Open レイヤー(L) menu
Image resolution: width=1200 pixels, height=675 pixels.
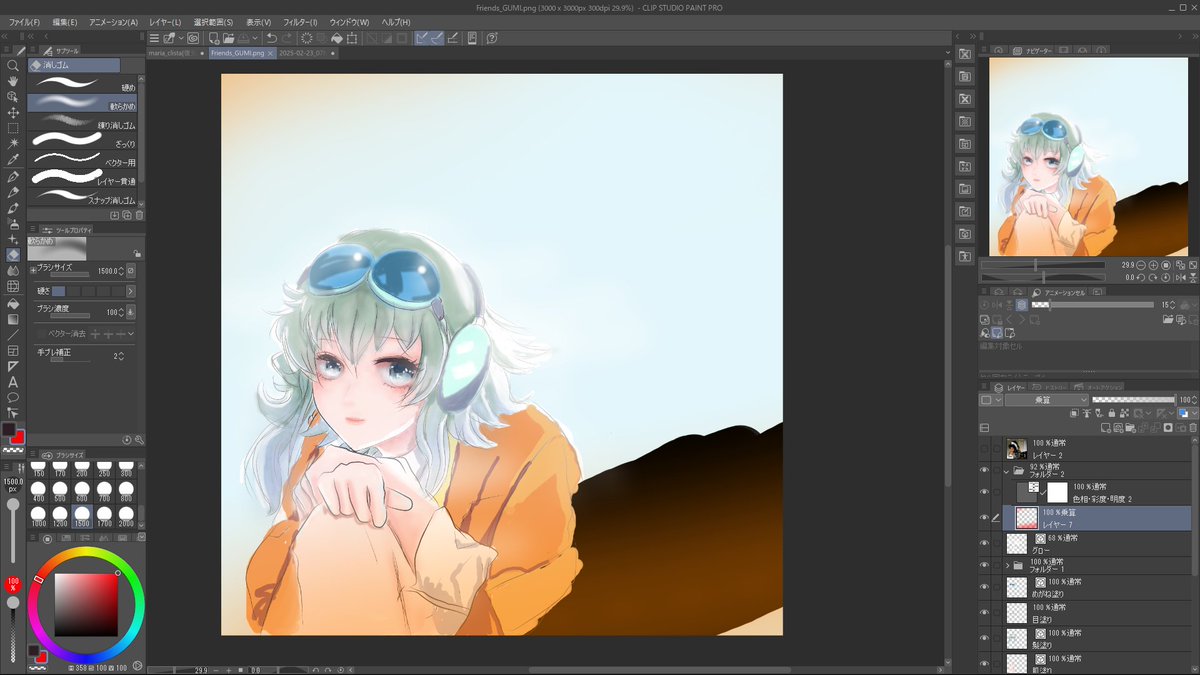[166, 22]
